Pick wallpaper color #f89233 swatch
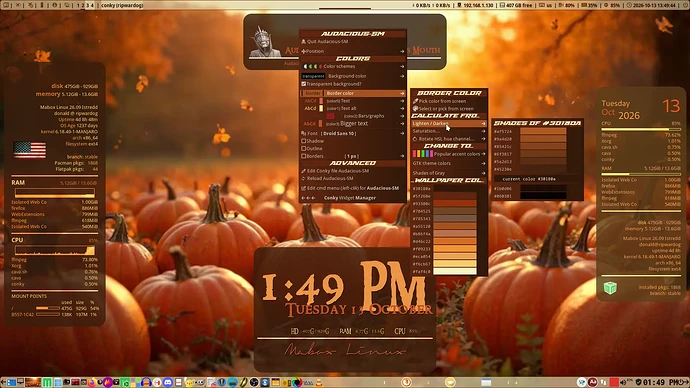This screenshot has height=388, width=690. (455, 249)
